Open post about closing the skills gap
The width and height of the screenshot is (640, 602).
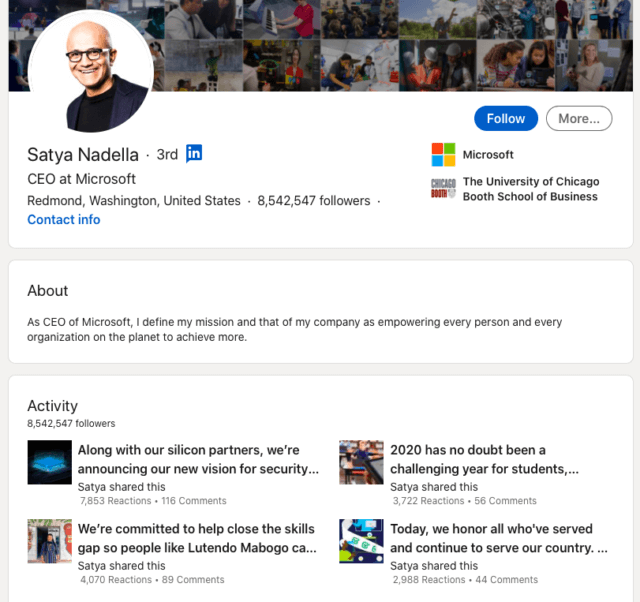point(197,538)
